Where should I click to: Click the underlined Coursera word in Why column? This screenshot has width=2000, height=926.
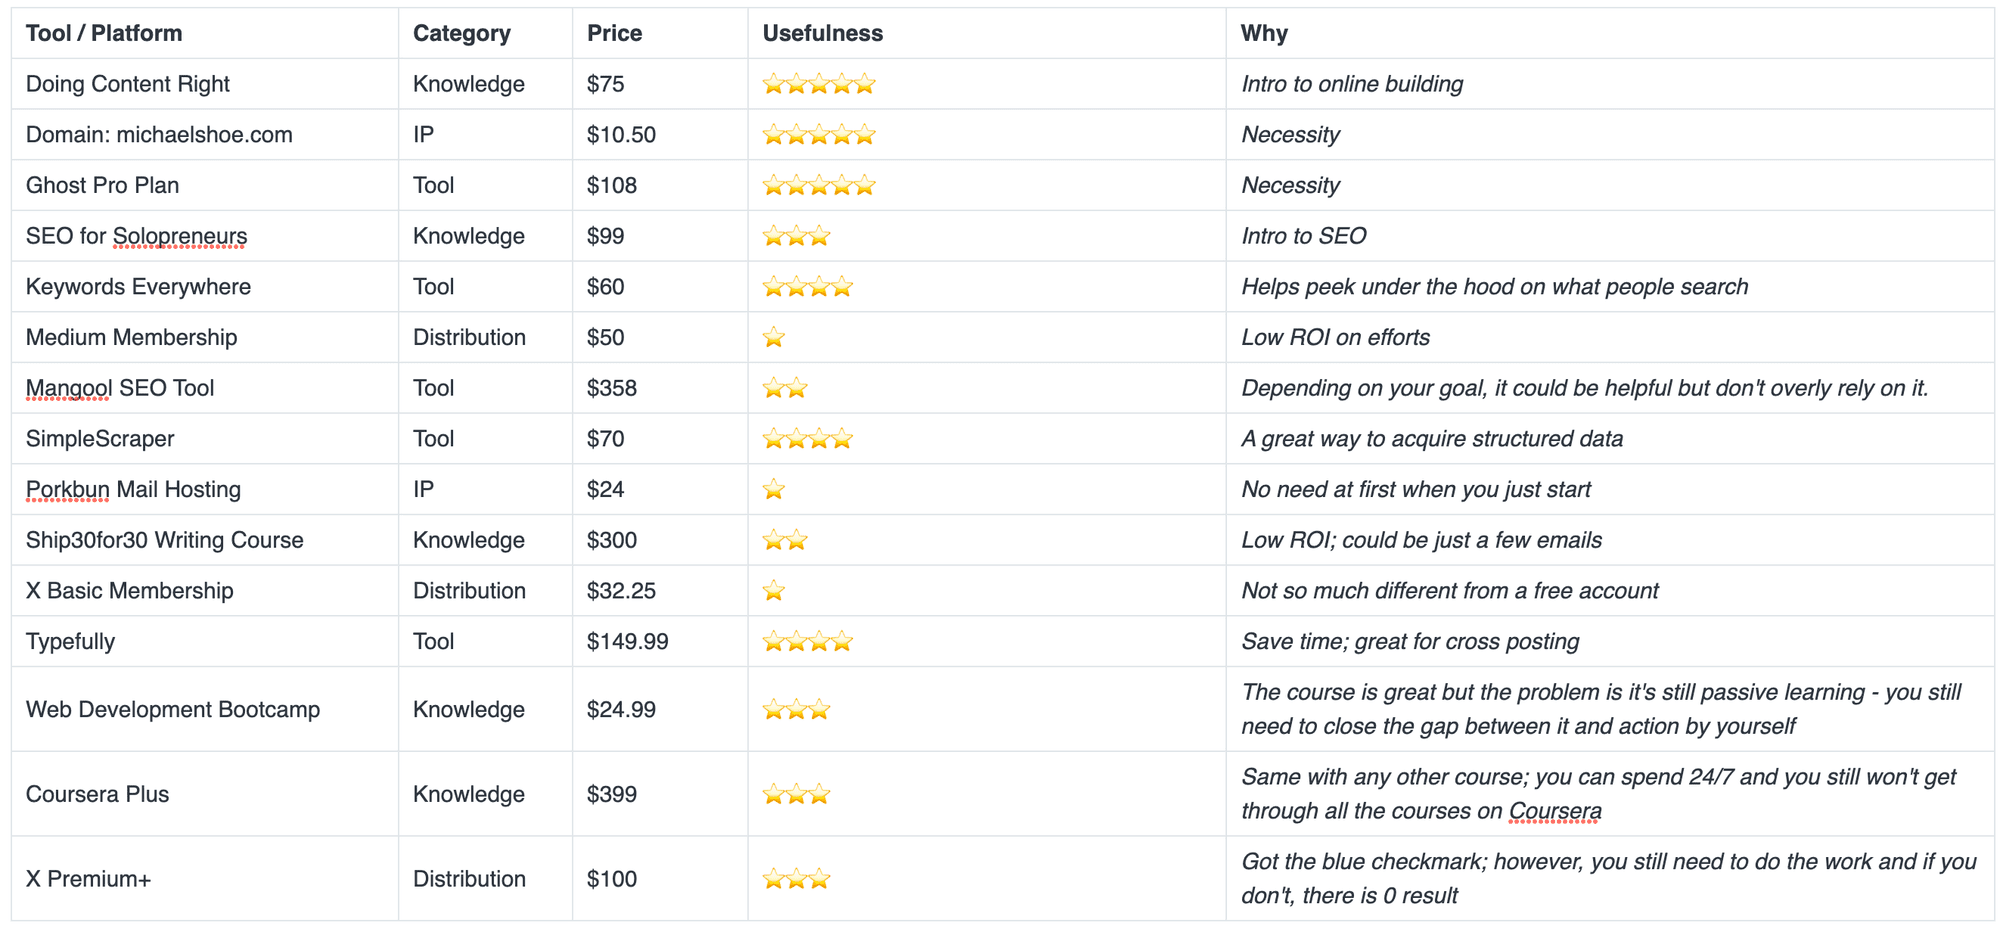pos(1554,811)
